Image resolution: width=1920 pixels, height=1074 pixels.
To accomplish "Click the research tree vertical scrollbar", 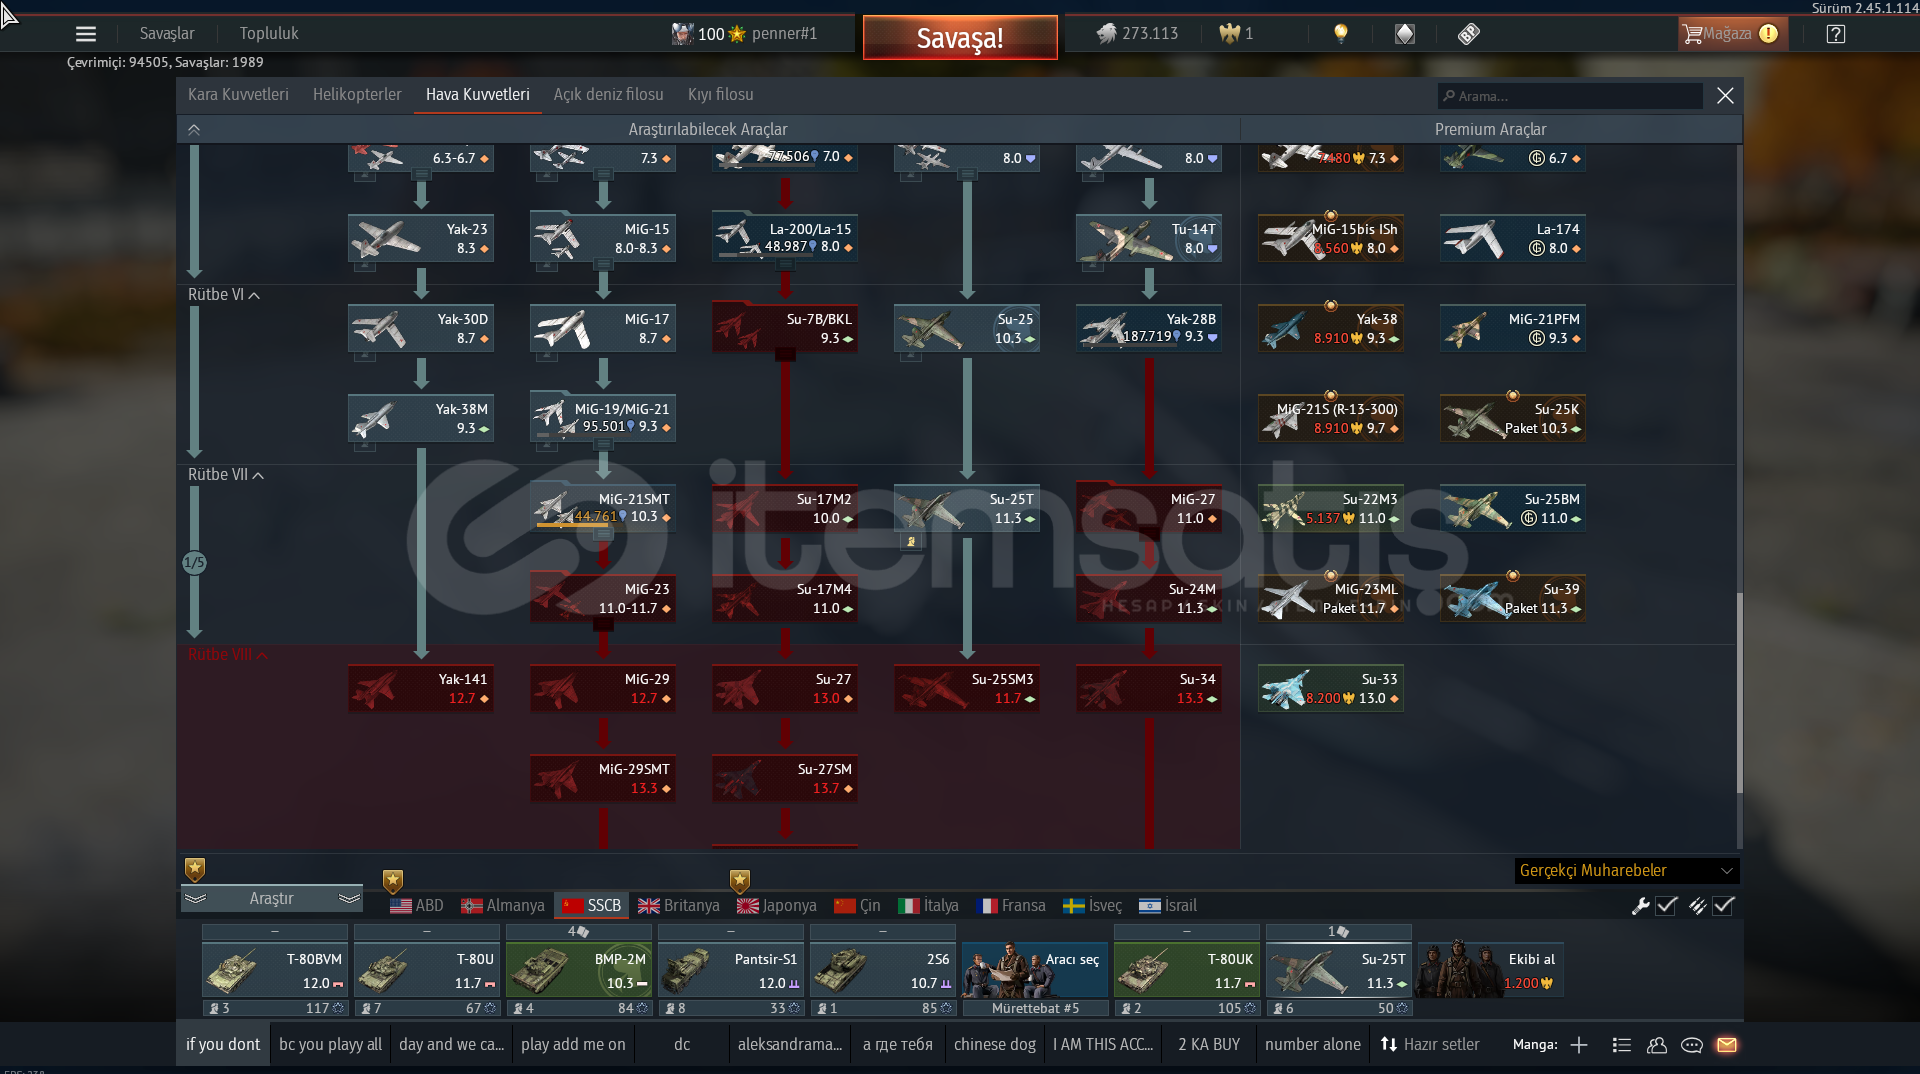I will tap(1740, 693).
